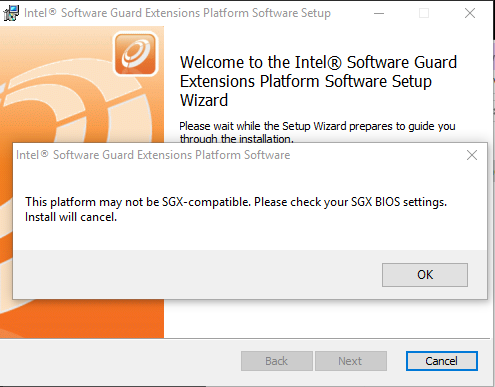Image resolution: width=495 pixels, height=387 pixels.
Task: Click the orange SGX logo icon
Action: tap(135, 54)
